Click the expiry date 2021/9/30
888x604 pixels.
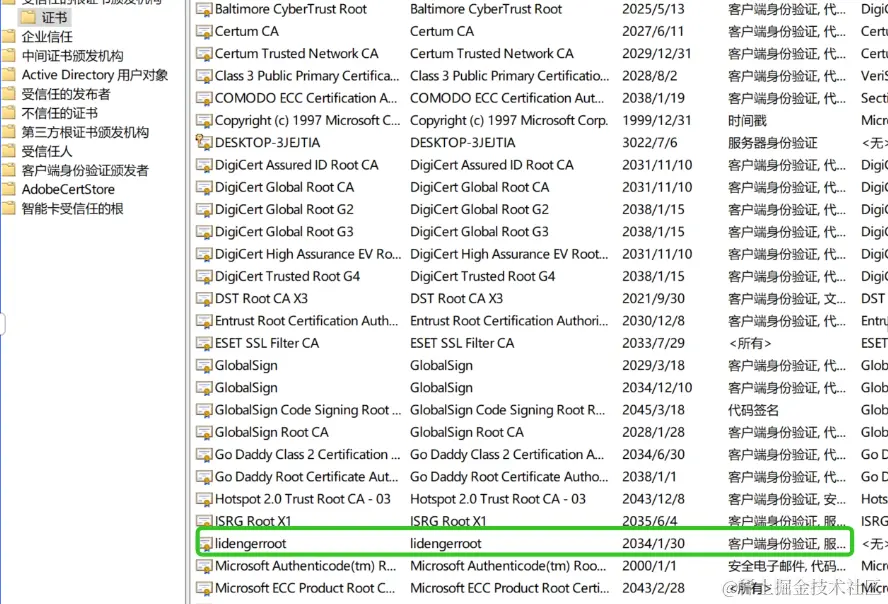(x=653, y=298)
